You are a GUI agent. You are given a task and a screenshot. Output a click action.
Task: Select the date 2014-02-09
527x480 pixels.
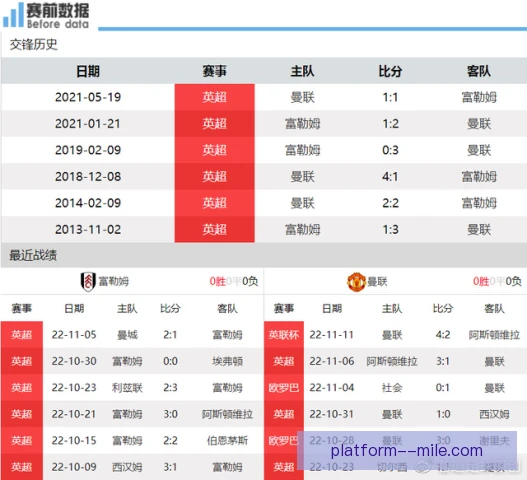coord(88,203)
